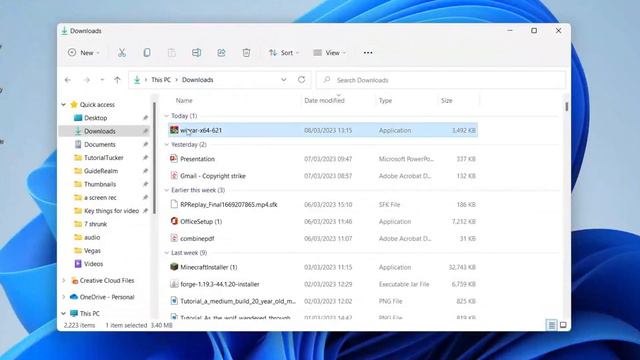Refresh the Downloads folder
This screenshot has width=640, height=360.
301,80
